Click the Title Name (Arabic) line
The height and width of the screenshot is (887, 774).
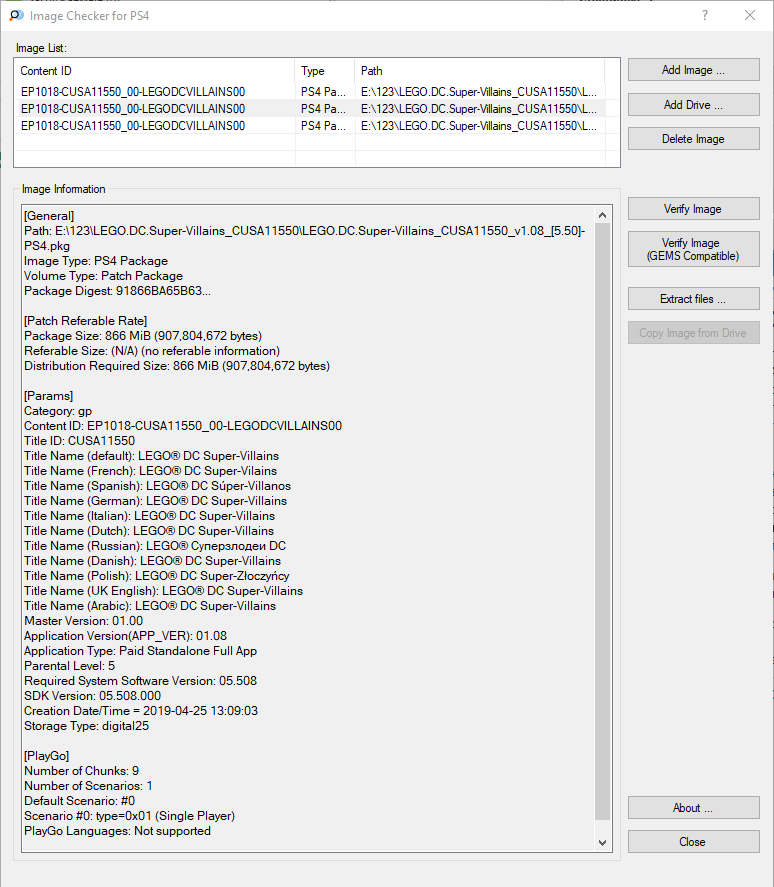tap(150, 606)
